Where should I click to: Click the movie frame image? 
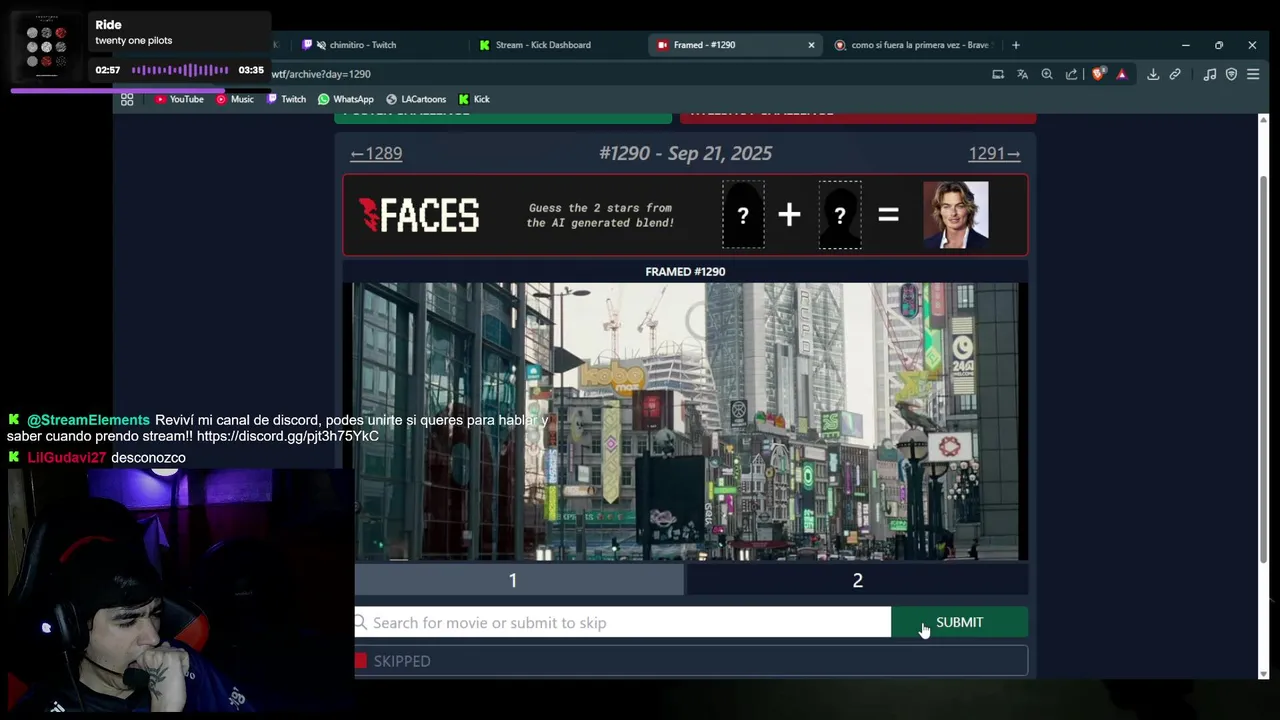coord(685,421)
